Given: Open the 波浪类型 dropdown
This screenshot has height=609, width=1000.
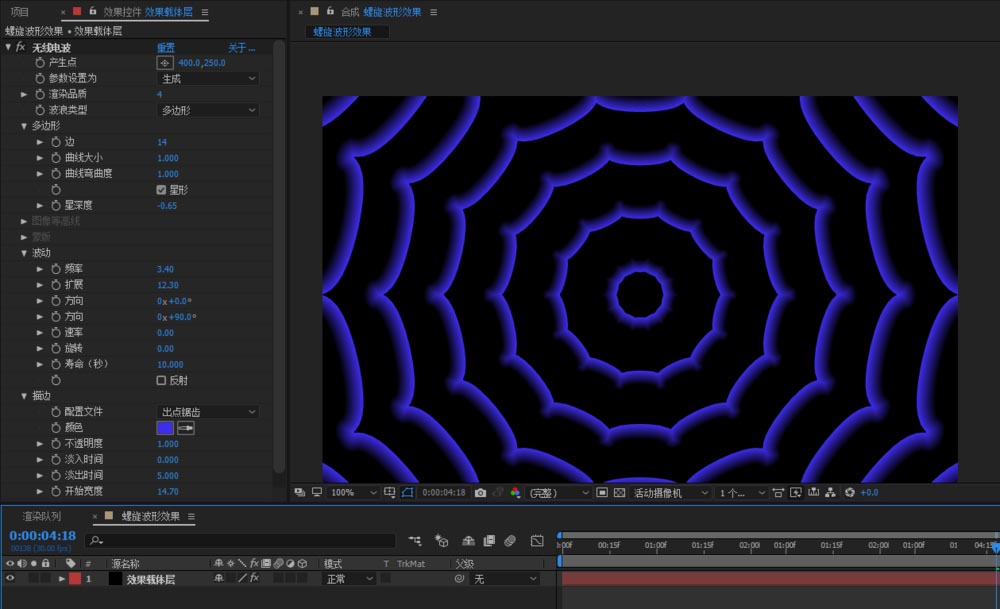Looking at the screenshot, I should (x=208, y=110).
